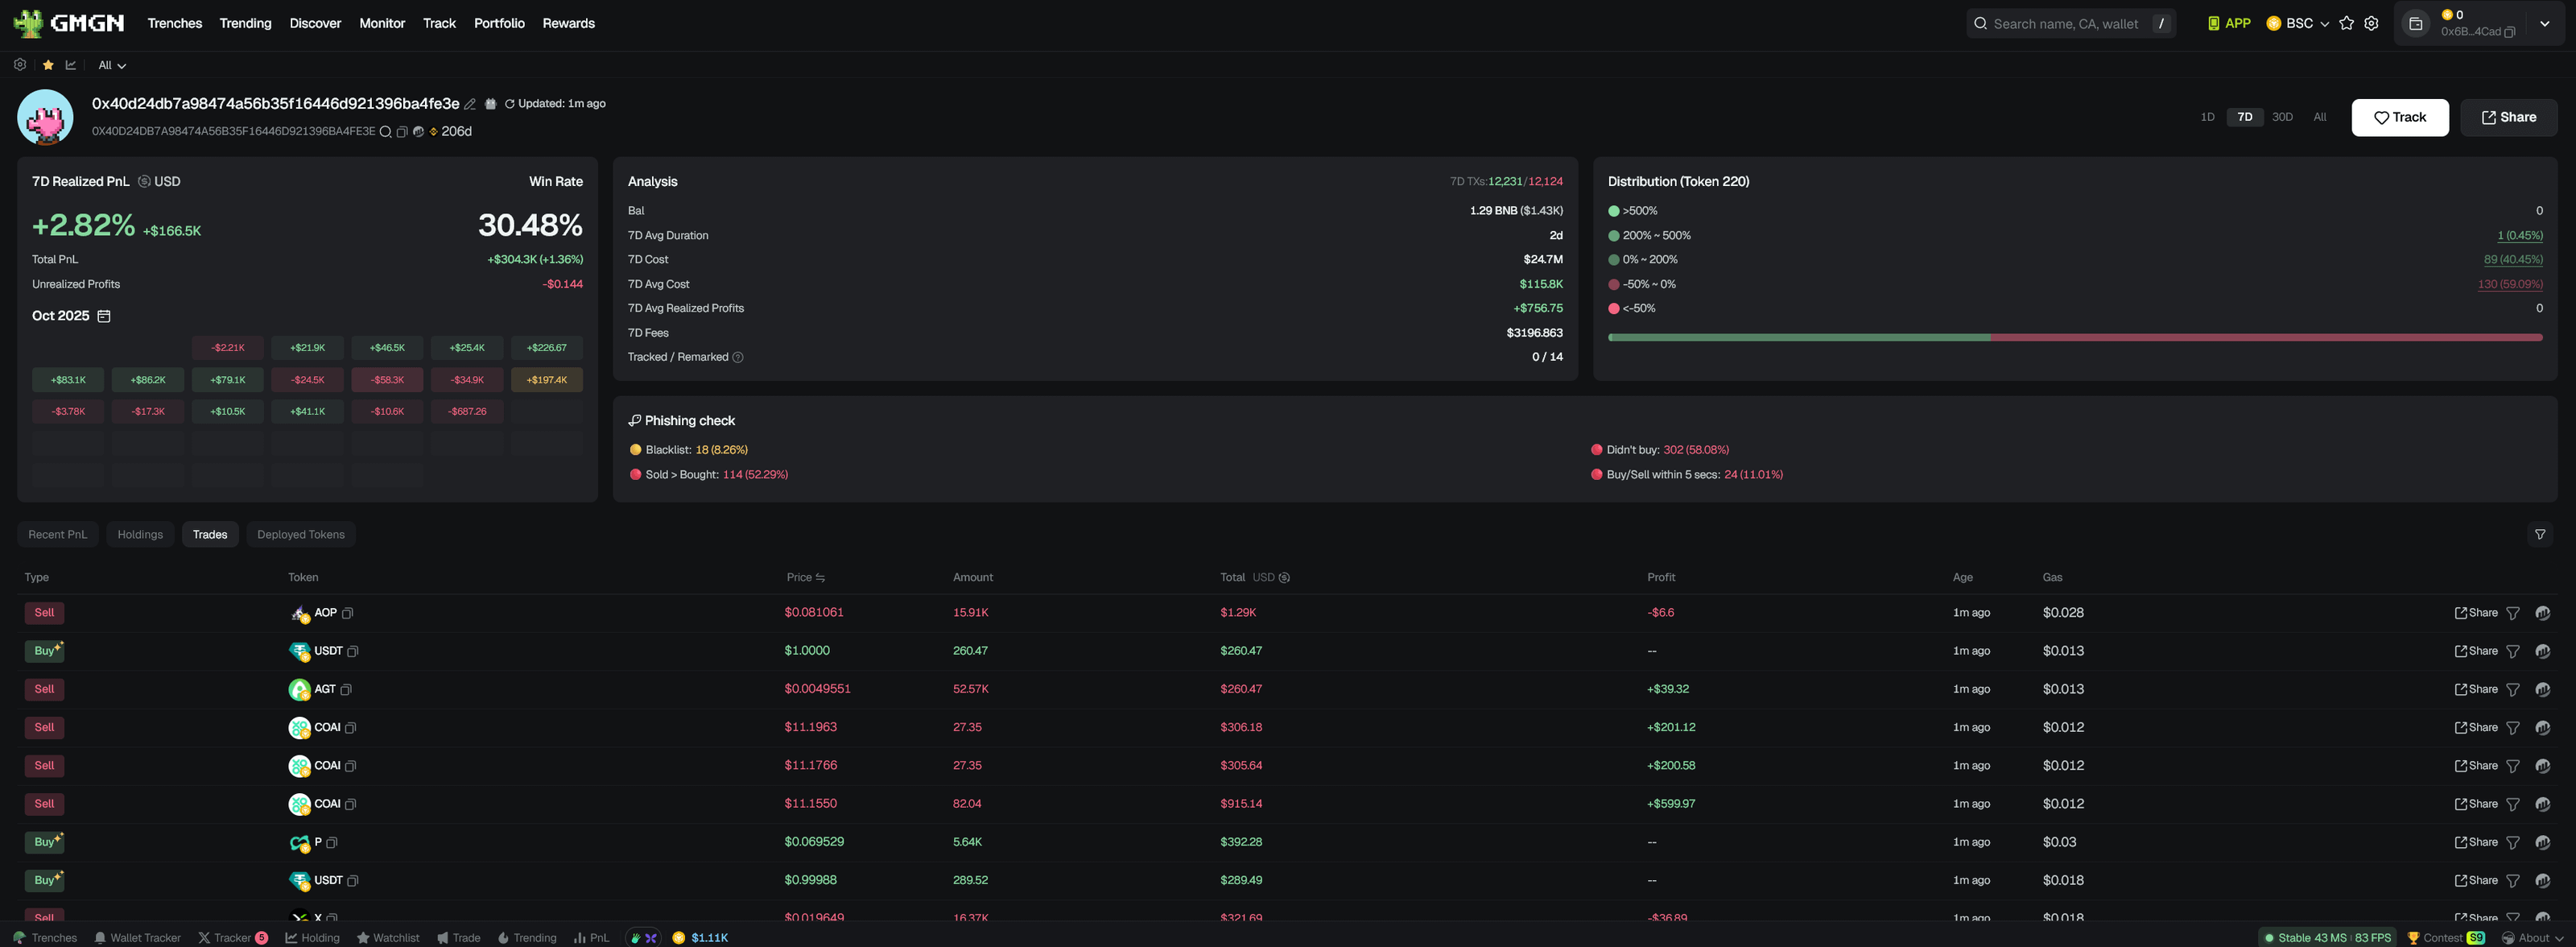Copy the AOP token contract address
This screenshot has height=947, width=2576.
pyautogui.click(x=348, y=613)
